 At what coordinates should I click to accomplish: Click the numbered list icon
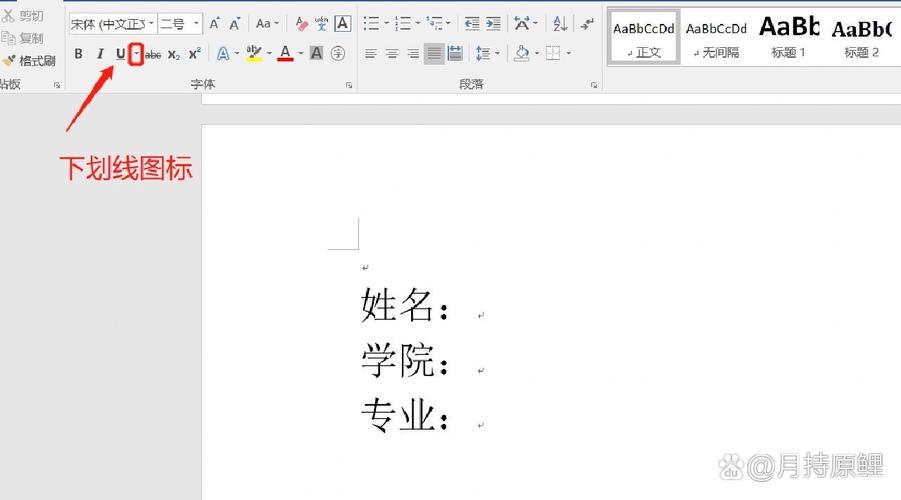tap(403, 24)
